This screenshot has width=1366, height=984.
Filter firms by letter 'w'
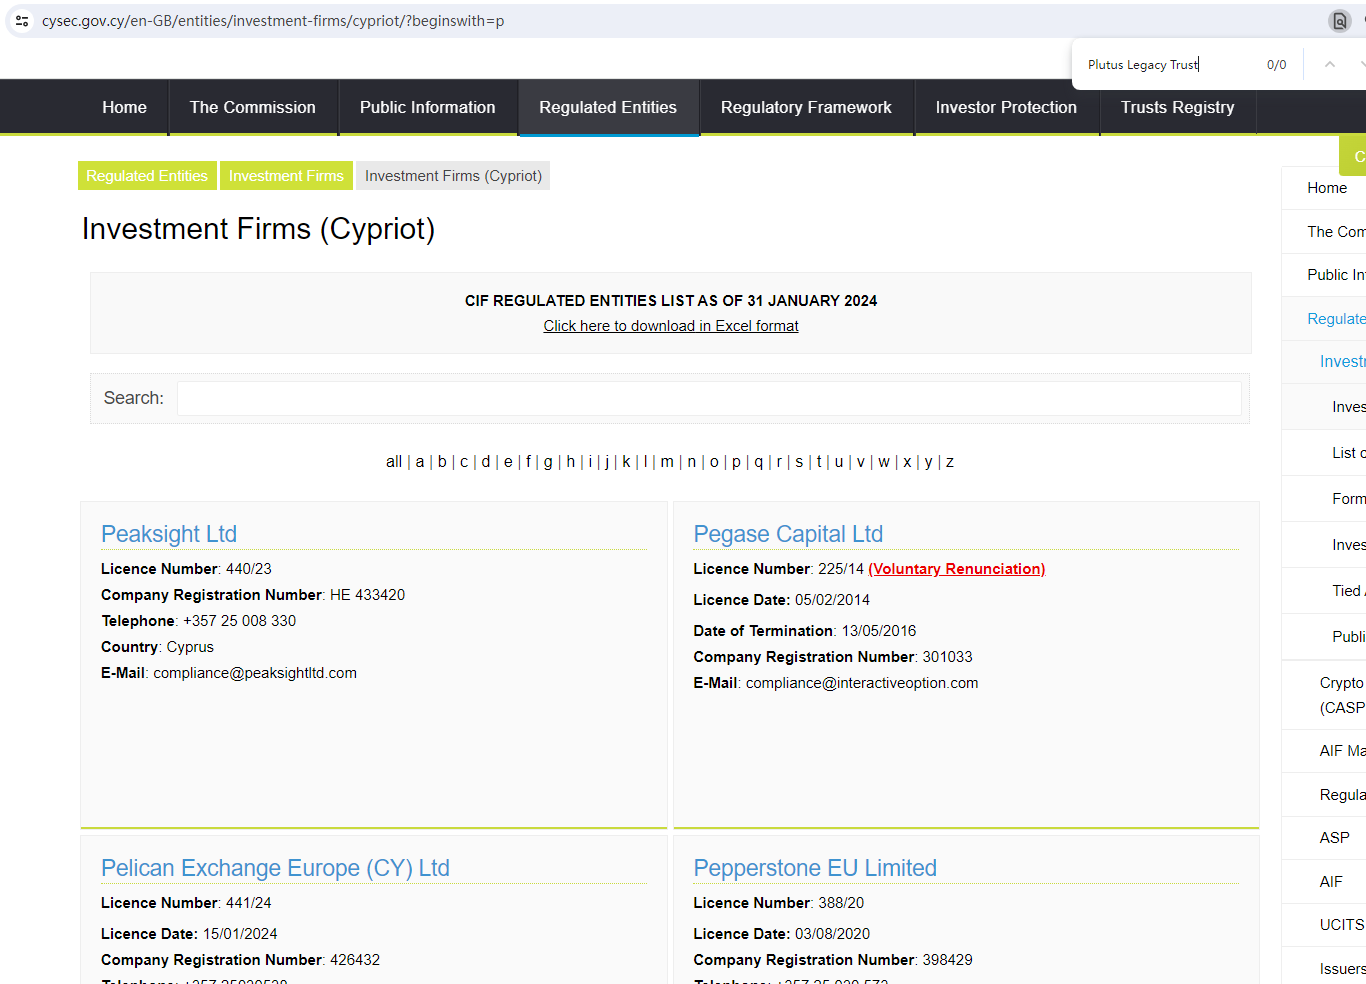pos(884,462)
